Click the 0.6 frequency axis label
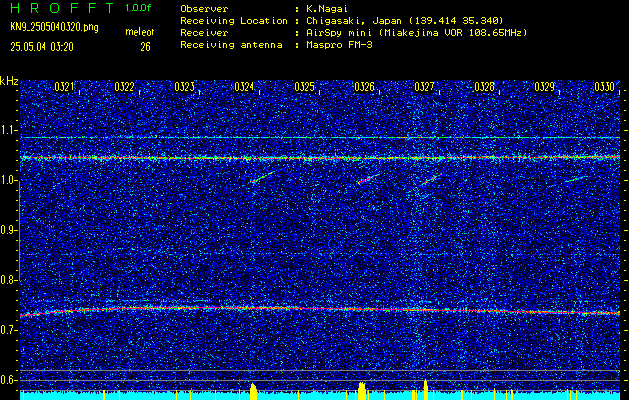The height and width of the screenshot is (400, 629). [x=8, y=380]
